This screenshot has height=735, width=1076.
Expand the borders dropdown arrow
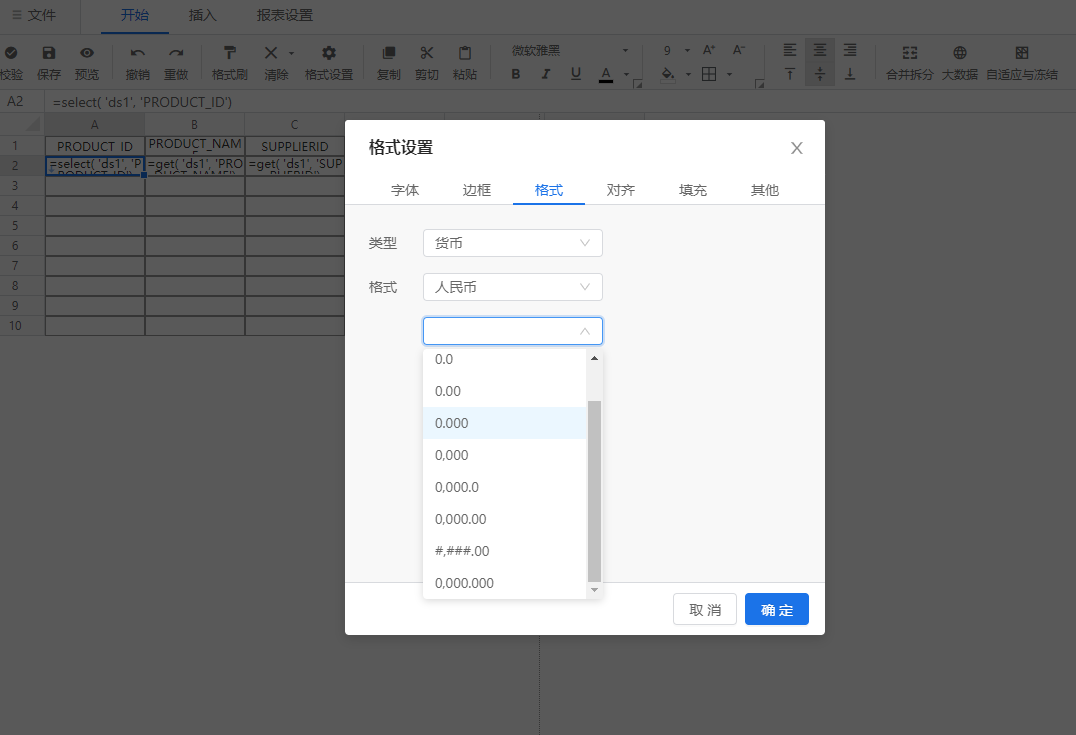pyautogui.click(x=729, y=74)
